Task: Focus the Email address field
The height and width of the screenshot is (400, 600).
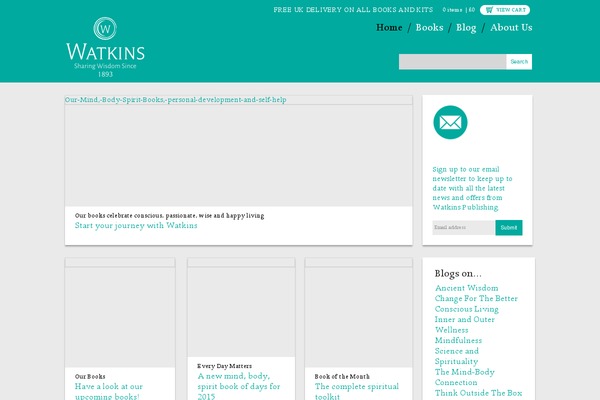Action: coord(464,227)
